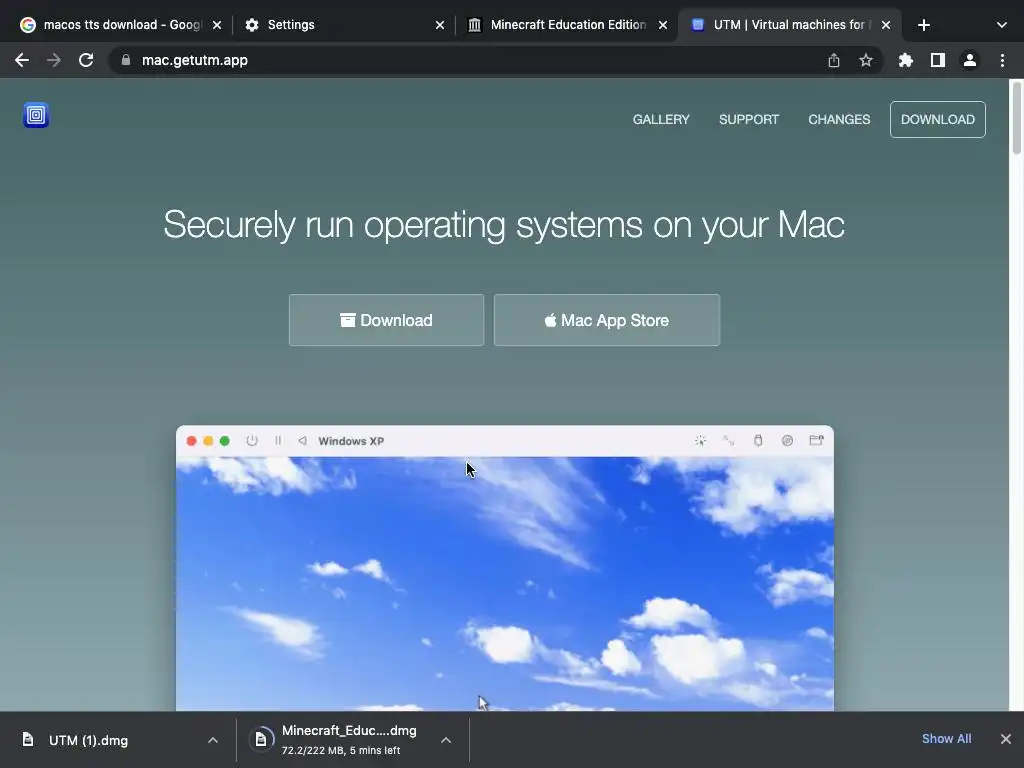
Task: Click the browser forward arrow
Action: [x=54, y=60]
